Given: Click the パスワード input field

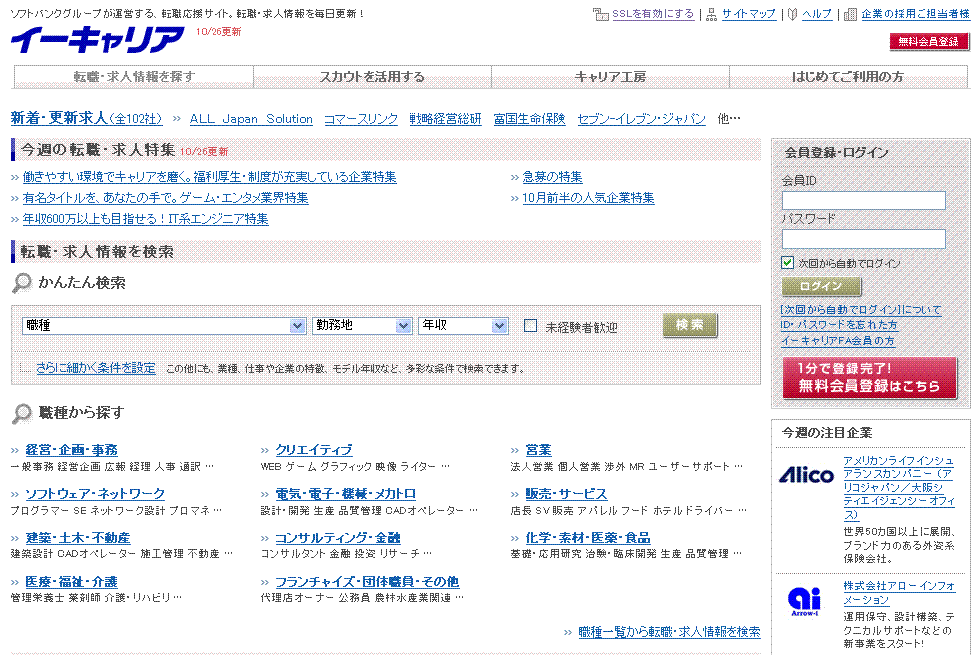Looking at the screenshot, I should [864, 239].
